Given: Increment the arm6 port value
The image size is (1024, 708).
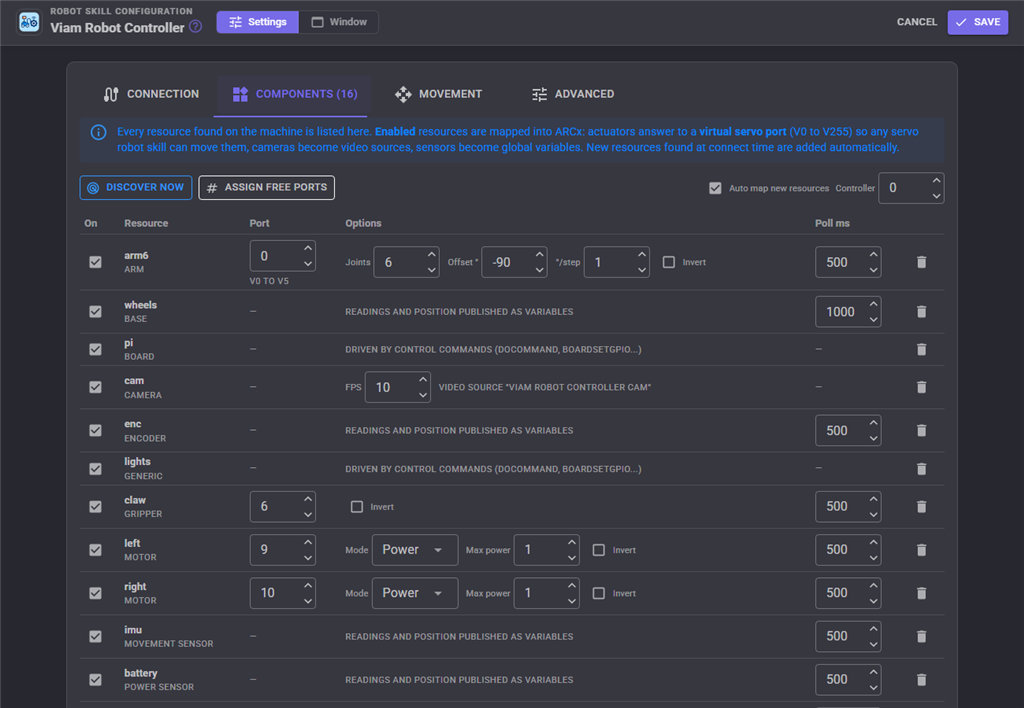Looking at the screenshot, I should 308,248.
